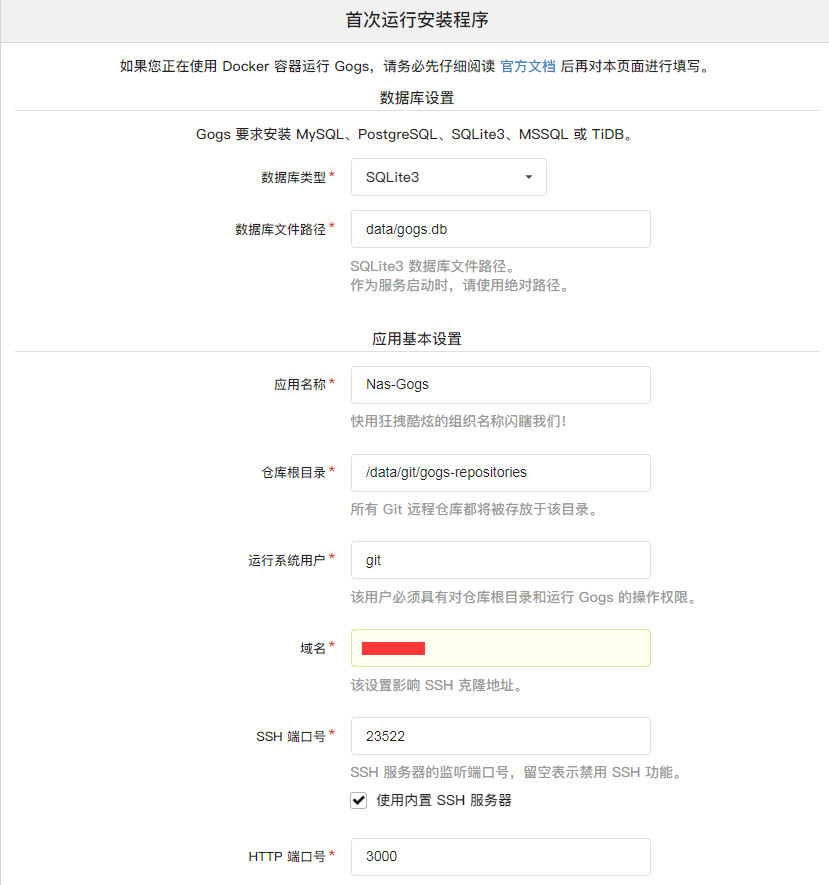The image size is (829, 885).
Task: Click the HTTP 端口号 label
Action: point(287,856)
